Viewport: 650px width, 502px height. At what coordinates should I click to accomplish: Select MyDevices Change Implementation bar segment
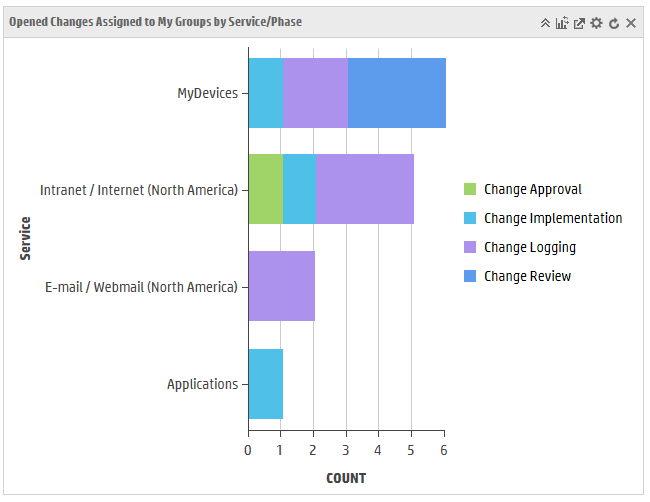click(266, 93)
